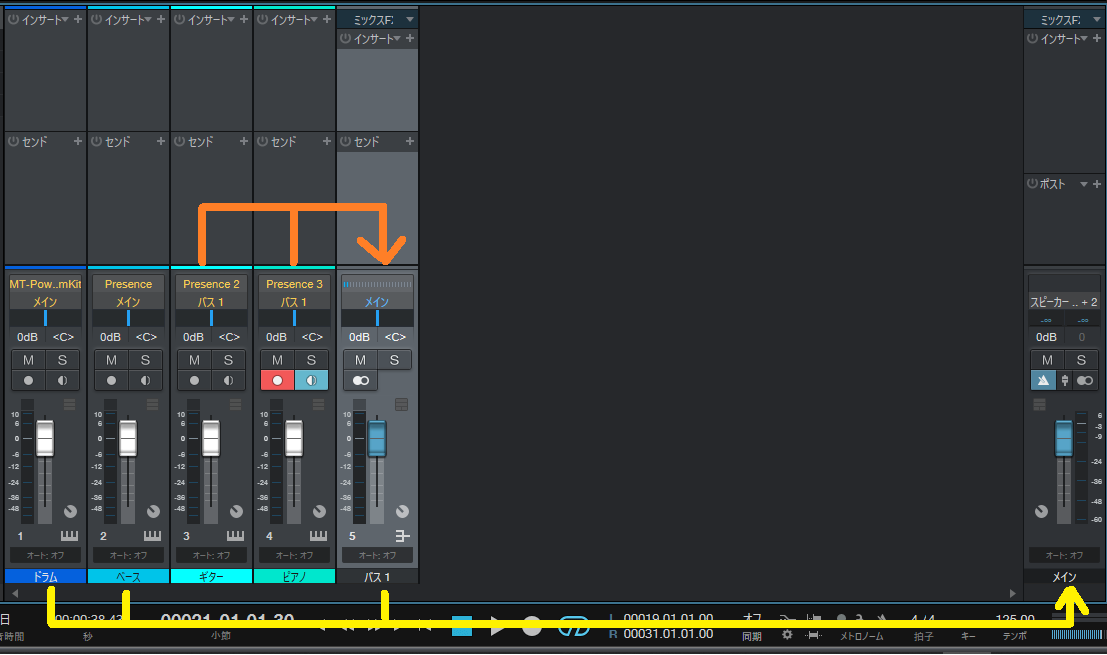Select the Guitar channel name label

[x=211, y=577]
